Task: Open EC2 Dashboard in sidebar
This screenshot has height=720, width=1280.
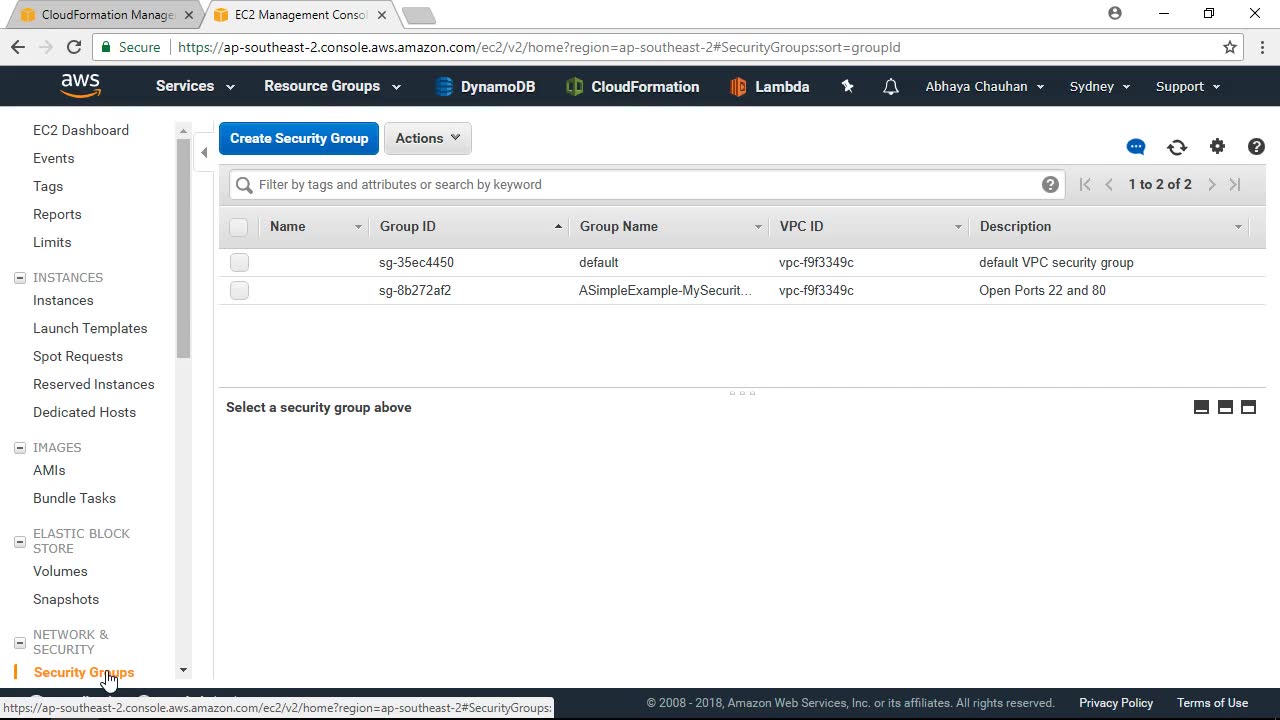Action: [x=81, y=130]
